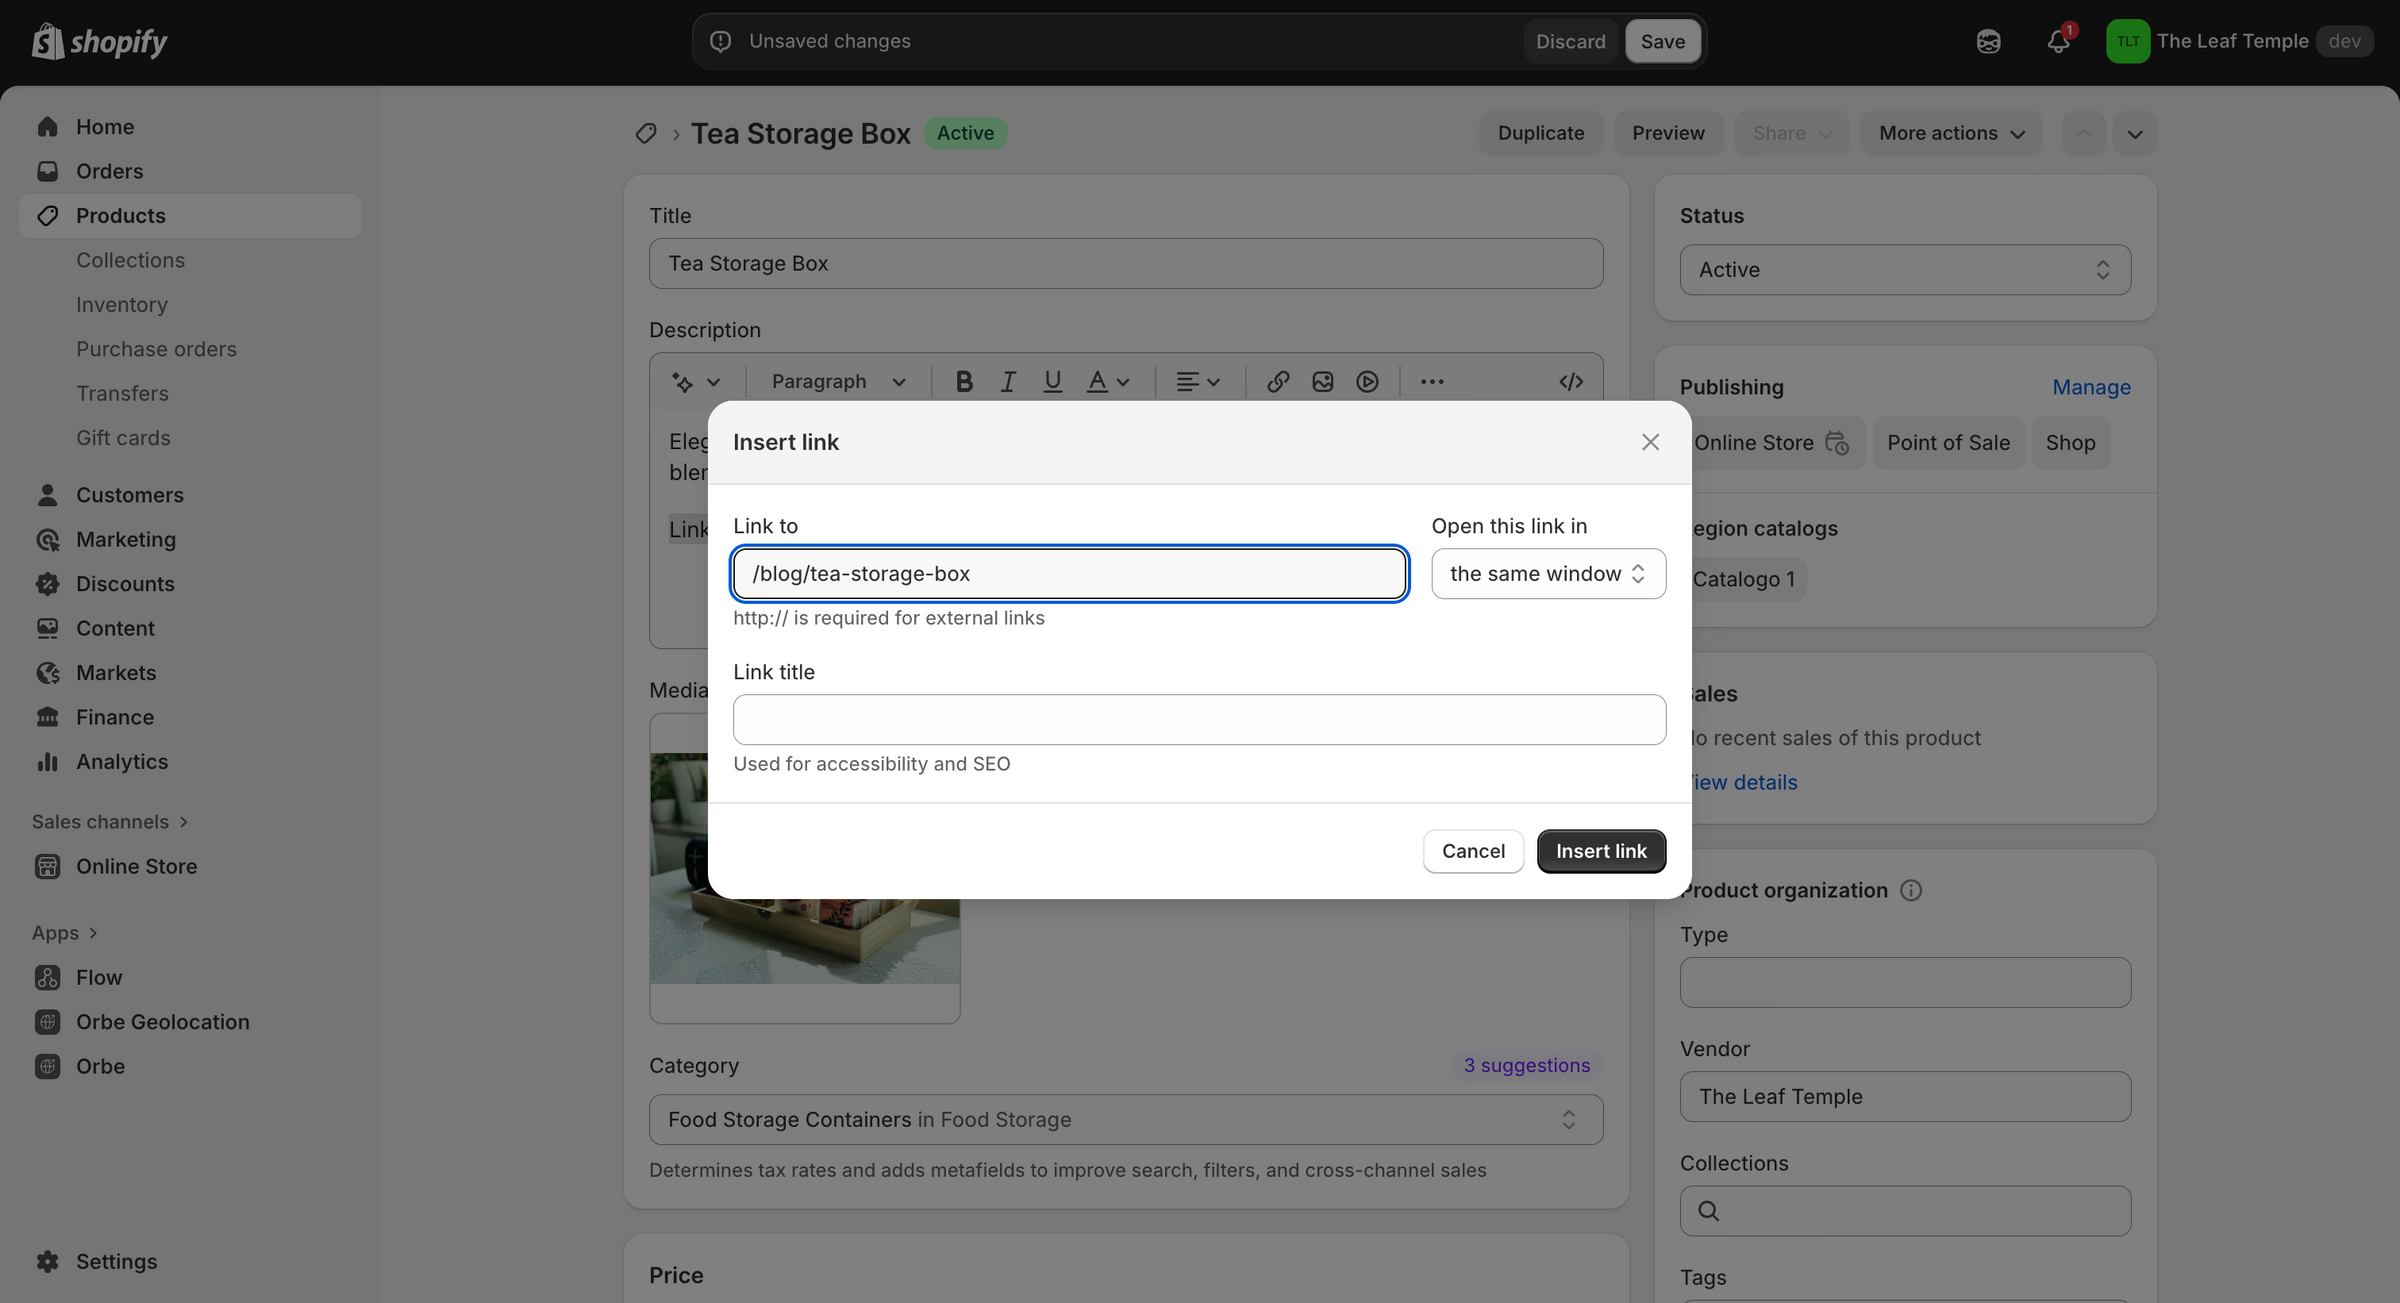This screenshot has width=2400, height=1303.
Task: Click the insert image icon in toolbar
Action: (x=1322, y=382)
